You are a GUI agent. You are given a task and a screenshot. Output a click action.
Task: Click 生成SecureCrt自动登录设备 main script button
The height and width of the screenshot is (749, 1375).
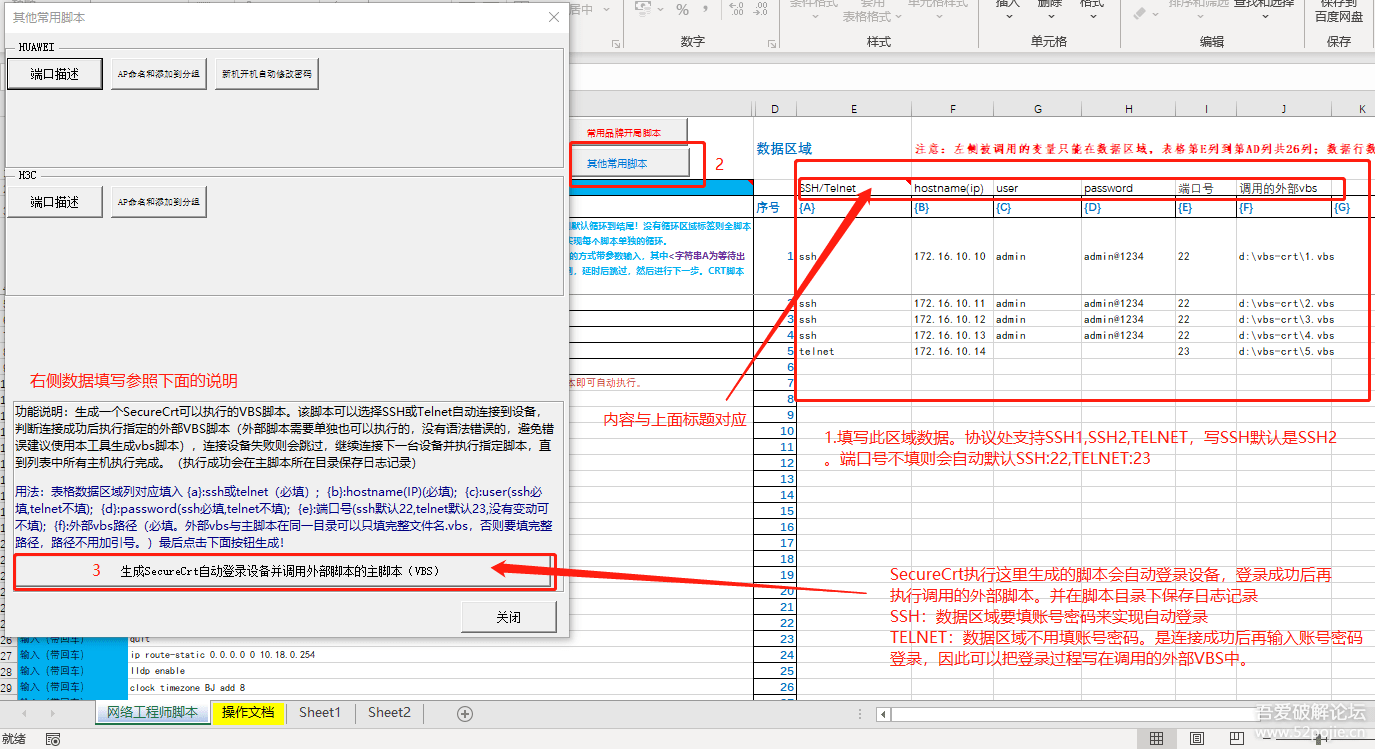click(x=283, y=571)
